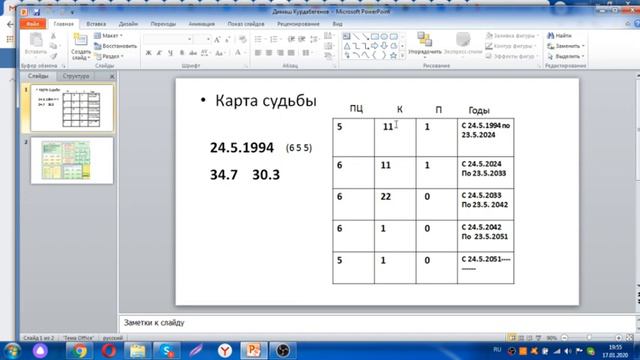Toggle strikethrough formatting
The width and height of the screenshot is (640, 360).
pos(193,53)
